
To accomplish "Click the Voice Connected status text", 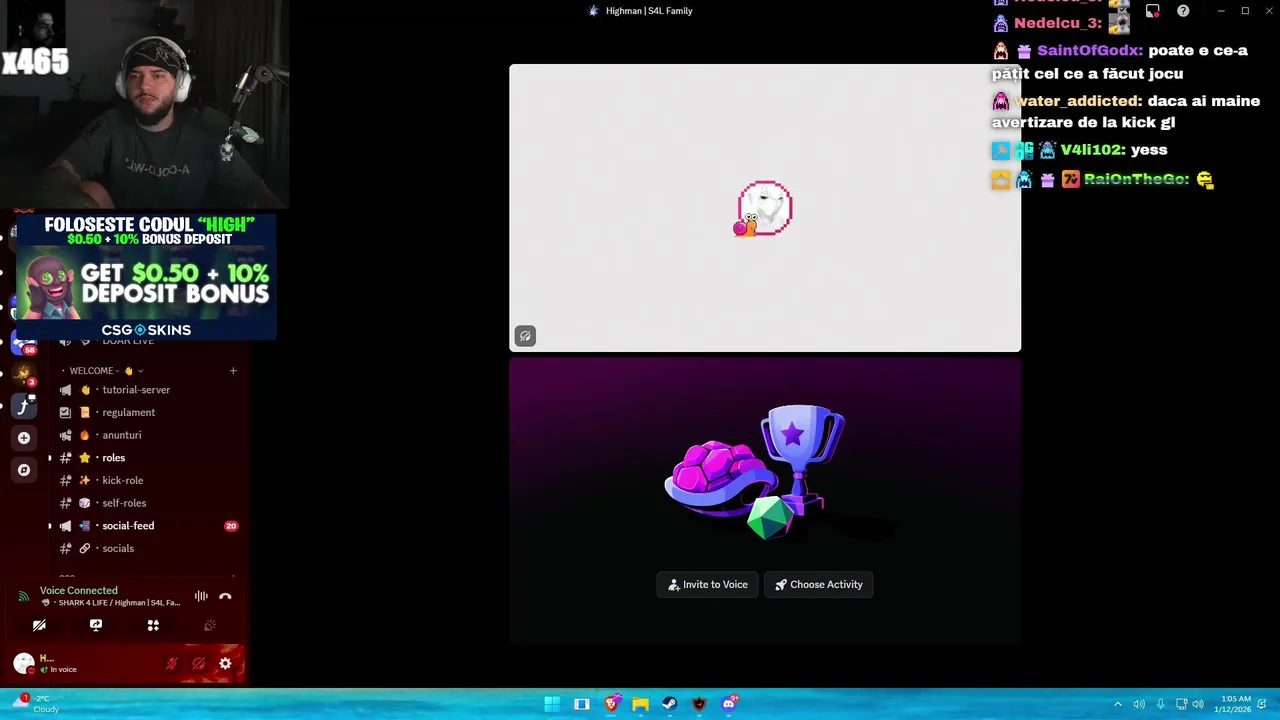I will [78, 590].
